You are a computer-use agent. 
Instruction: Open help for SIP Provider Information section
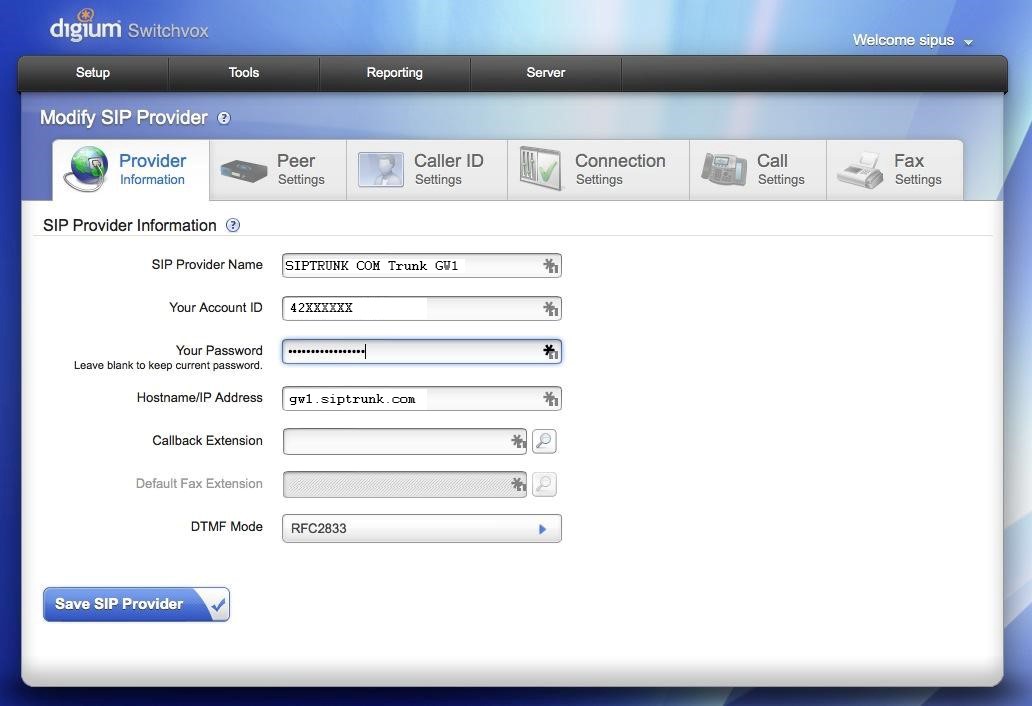(233, 226)
